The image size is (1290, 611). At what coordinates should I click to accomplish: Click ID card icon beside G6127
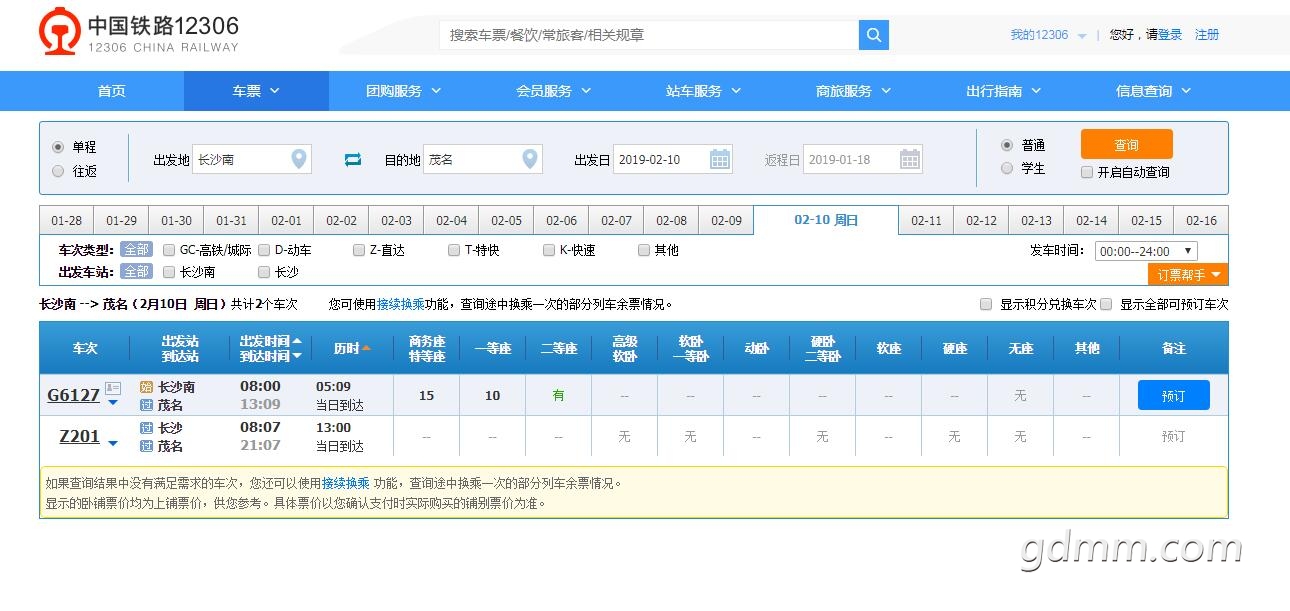click(x=113, y=388)
